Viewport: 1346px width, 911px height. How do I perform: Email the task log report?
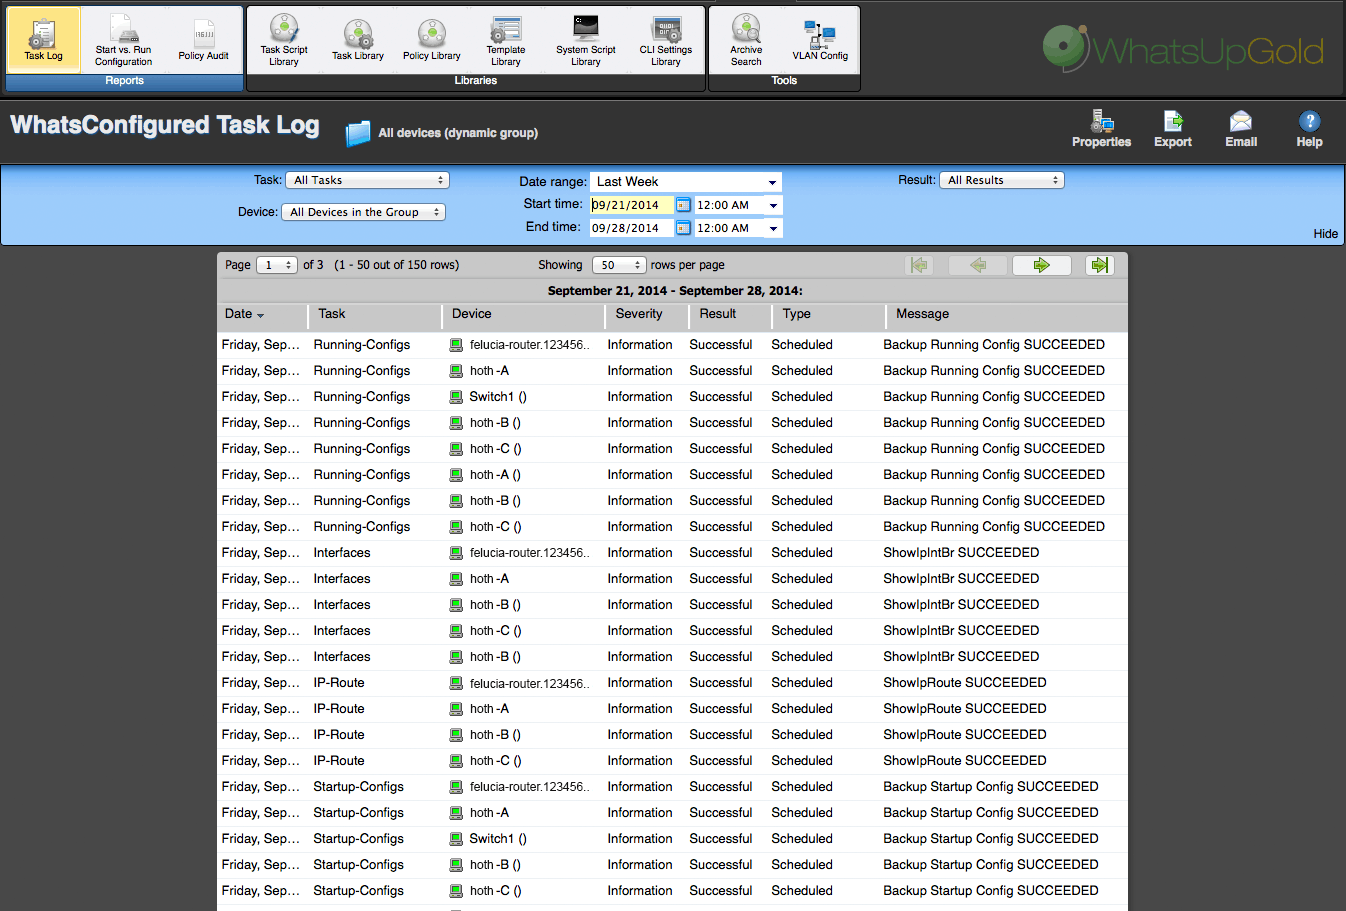(1240, 128)
